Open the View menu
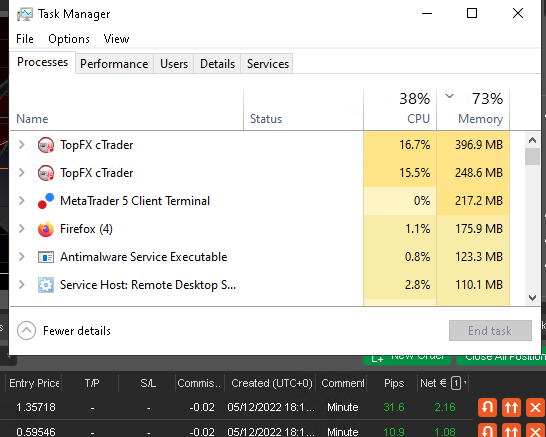This screenshot has height=437, width=546. point(116,39)
